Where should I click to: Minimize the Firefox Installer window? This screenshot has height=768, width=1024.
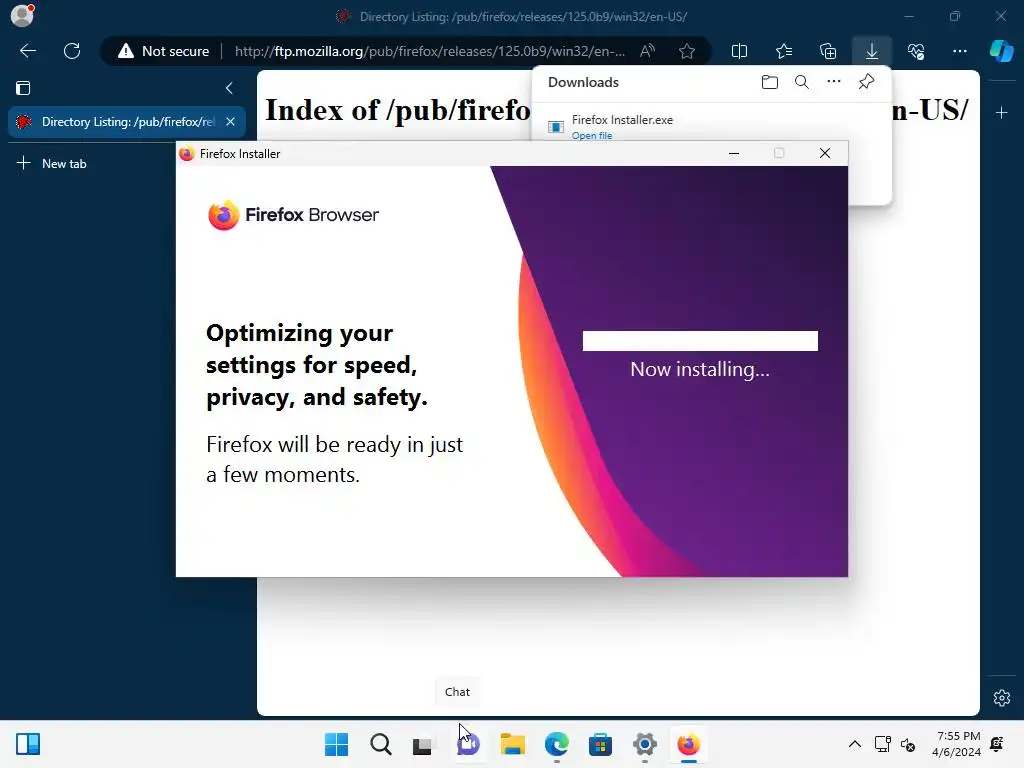(734, 153)
